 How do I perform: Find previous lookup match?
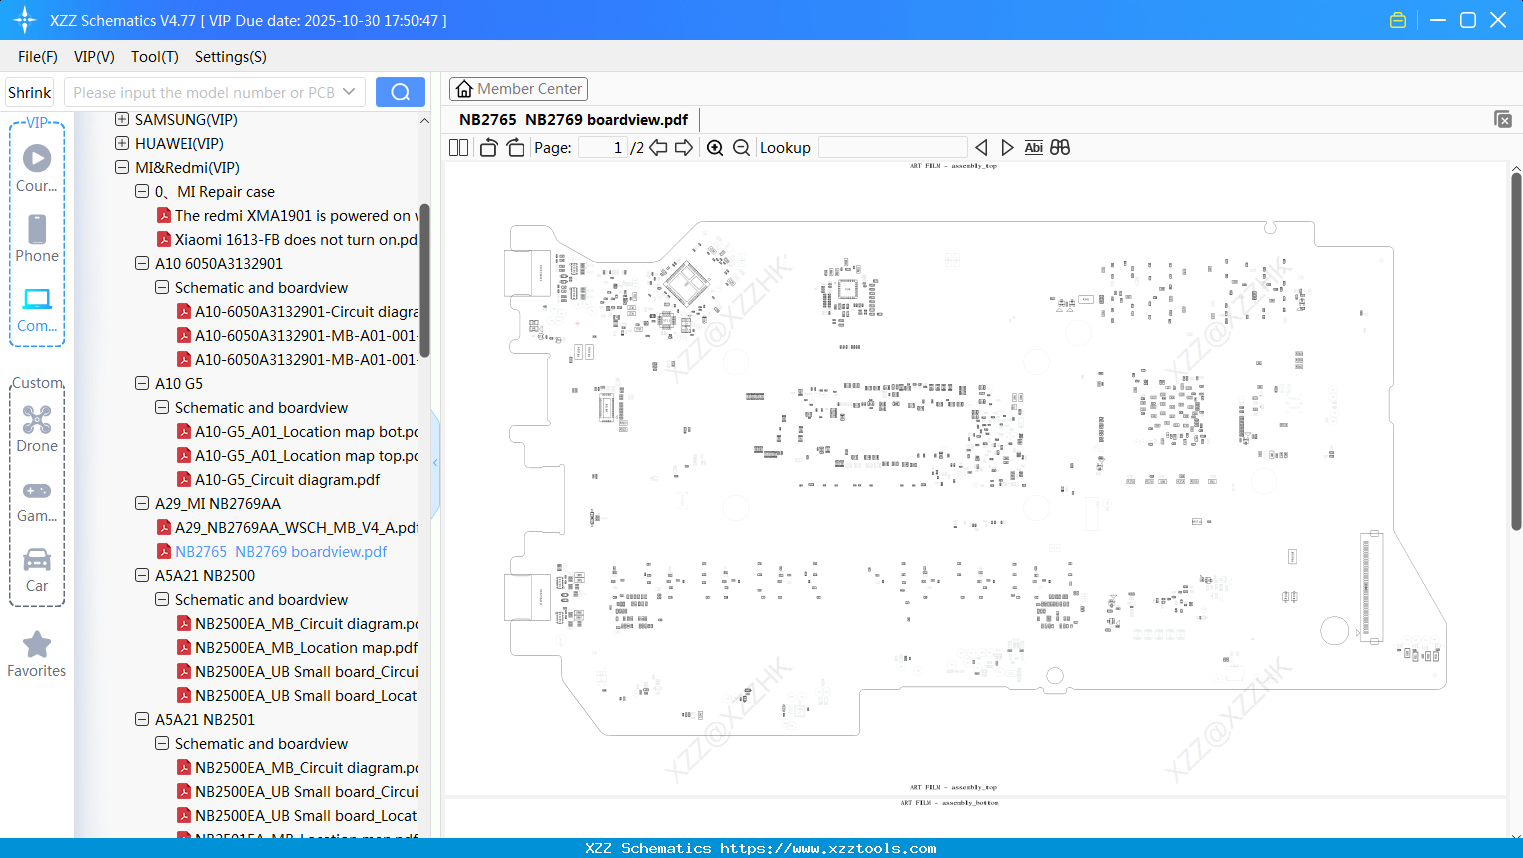(981, 148)
